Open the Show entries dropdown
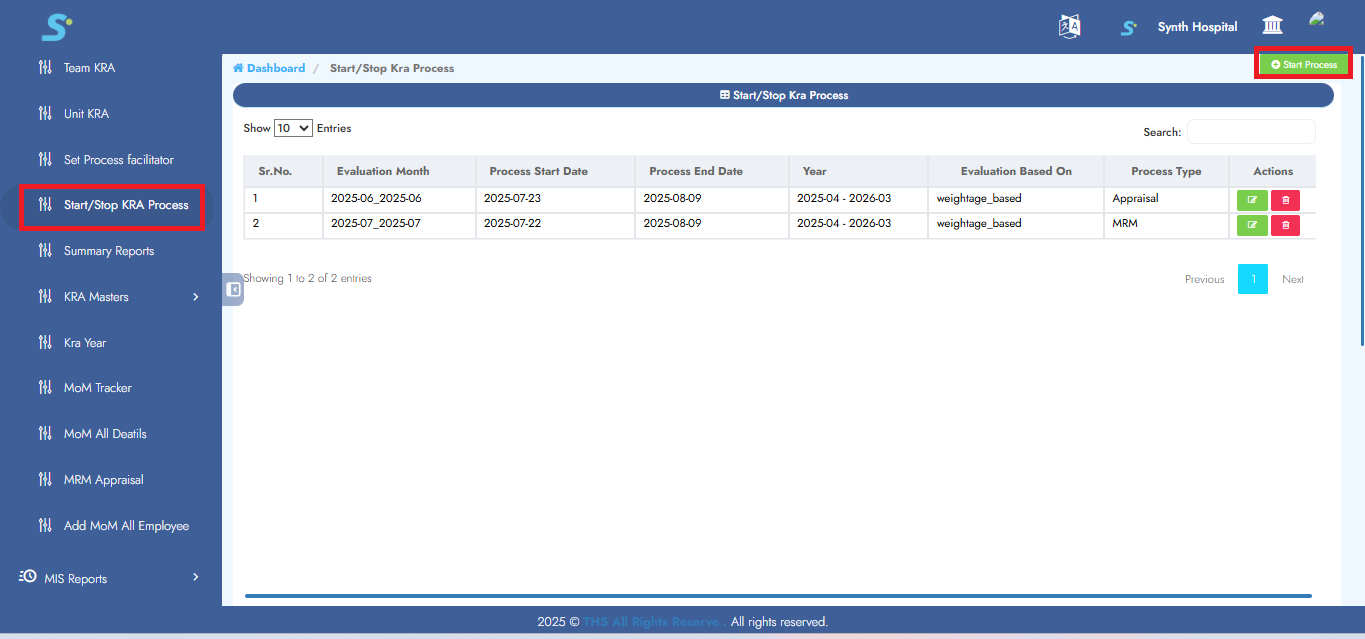 point(291,128)
